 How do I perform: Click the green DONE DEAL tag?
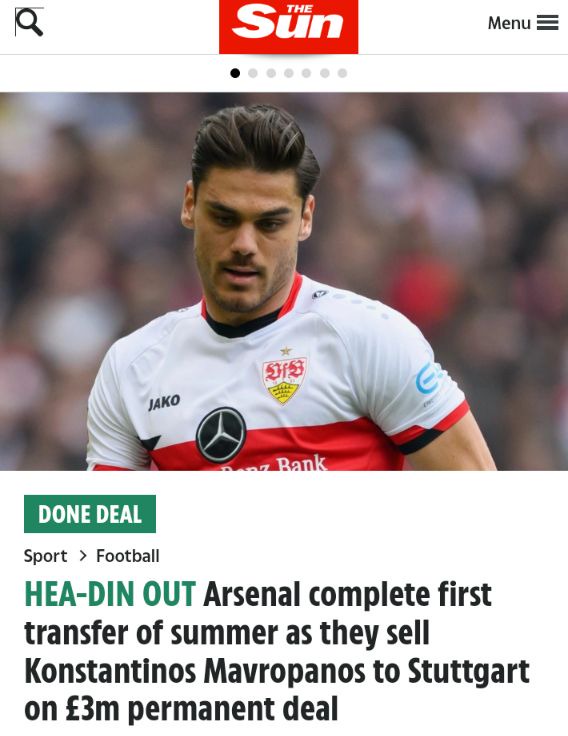(90, 514)
